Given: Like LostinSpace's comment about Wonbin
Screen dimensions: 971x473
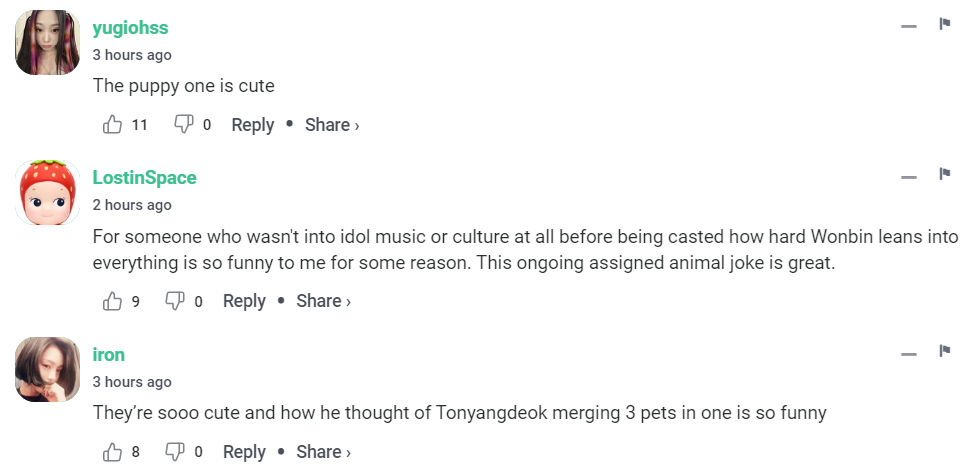Looking at the screenshot, I should pos(112,301).
